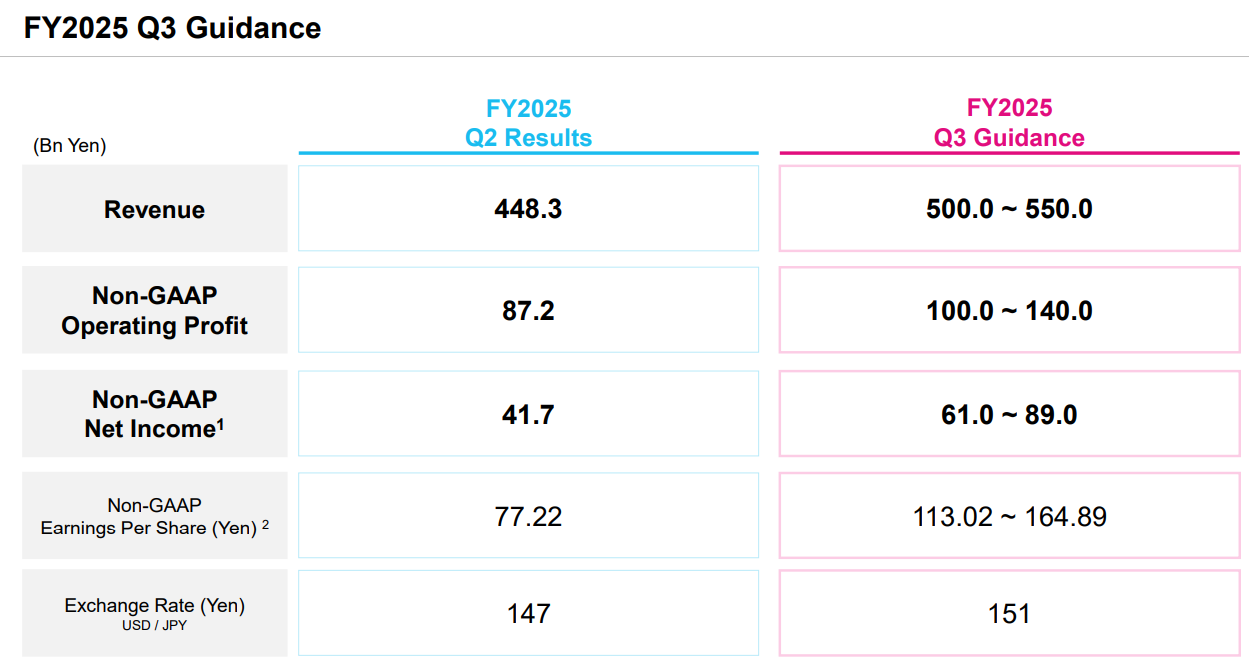Click the Revenue row label

[x=154, y=210]
